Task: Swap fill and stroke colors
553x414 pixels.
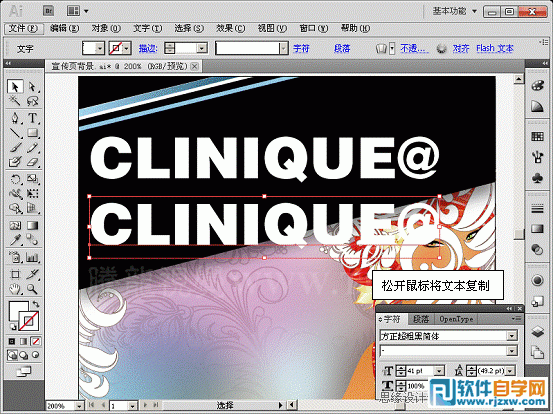Action: 36,304
